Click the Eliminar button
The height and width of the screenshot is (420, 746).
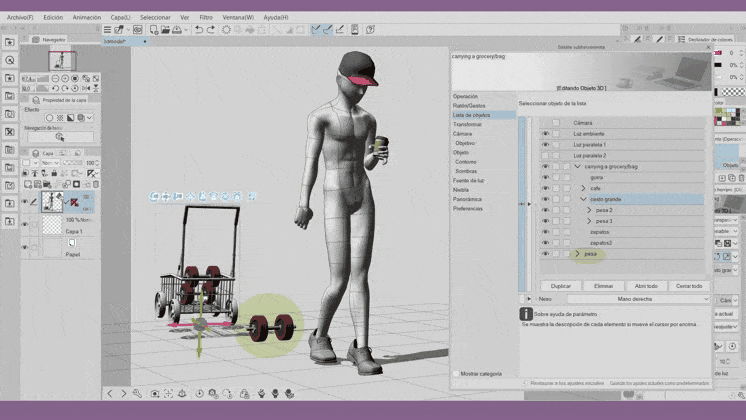(x=603, y=286)
